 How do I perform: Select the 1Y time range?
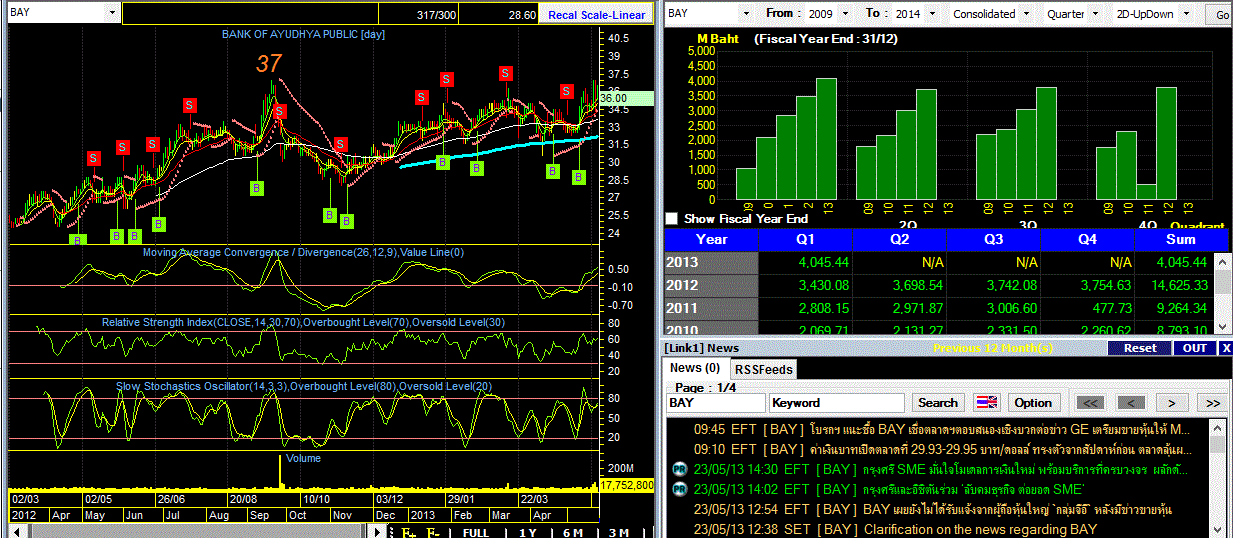(527, 532)
